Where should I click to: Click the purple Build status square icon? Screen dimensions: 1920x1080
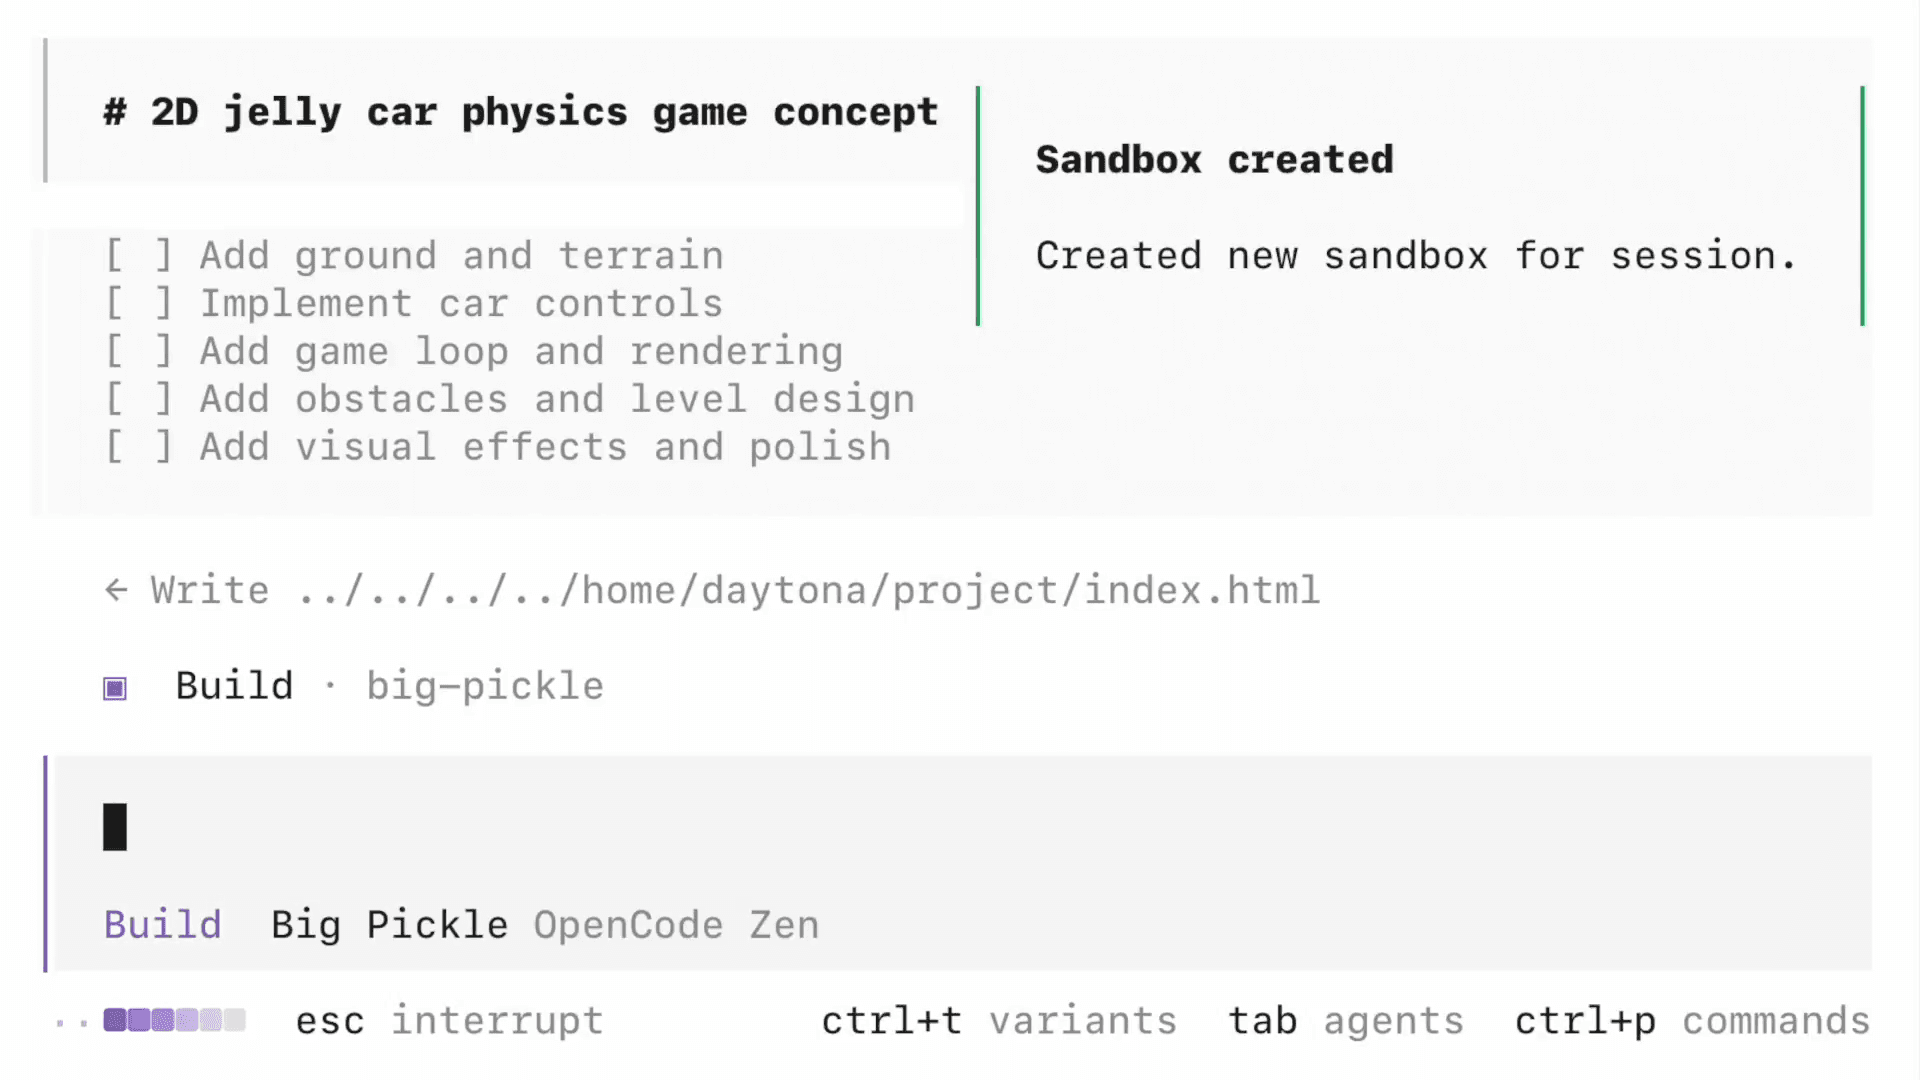pos(114,686)
